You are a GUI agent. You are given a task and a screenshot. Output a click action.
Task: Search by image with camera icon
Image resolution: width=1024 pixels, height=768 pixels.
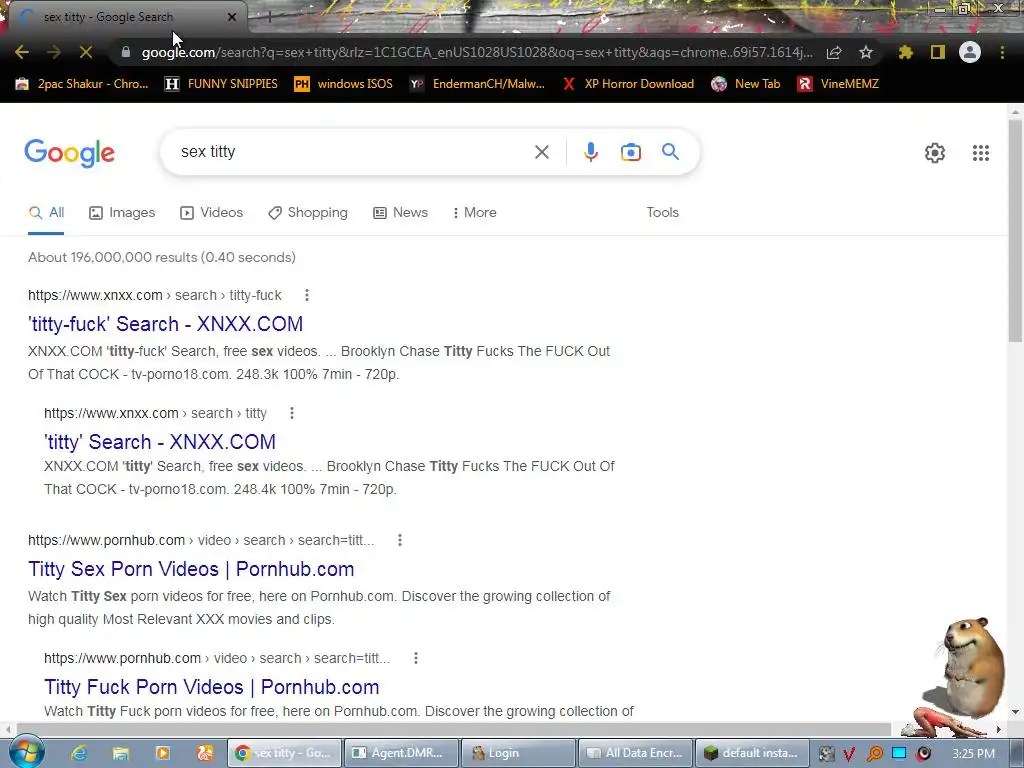[x=630, y=152]
